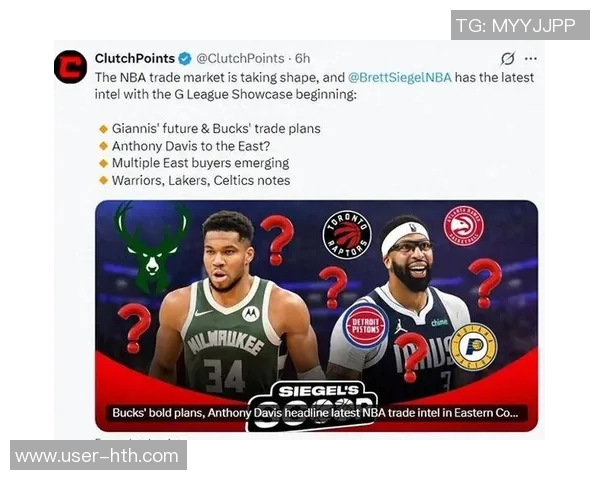Screen dimensions: 600x480
Task: Click the Siegel's Scoop badge
Action: pyautogui.click(x=313, y=406)
